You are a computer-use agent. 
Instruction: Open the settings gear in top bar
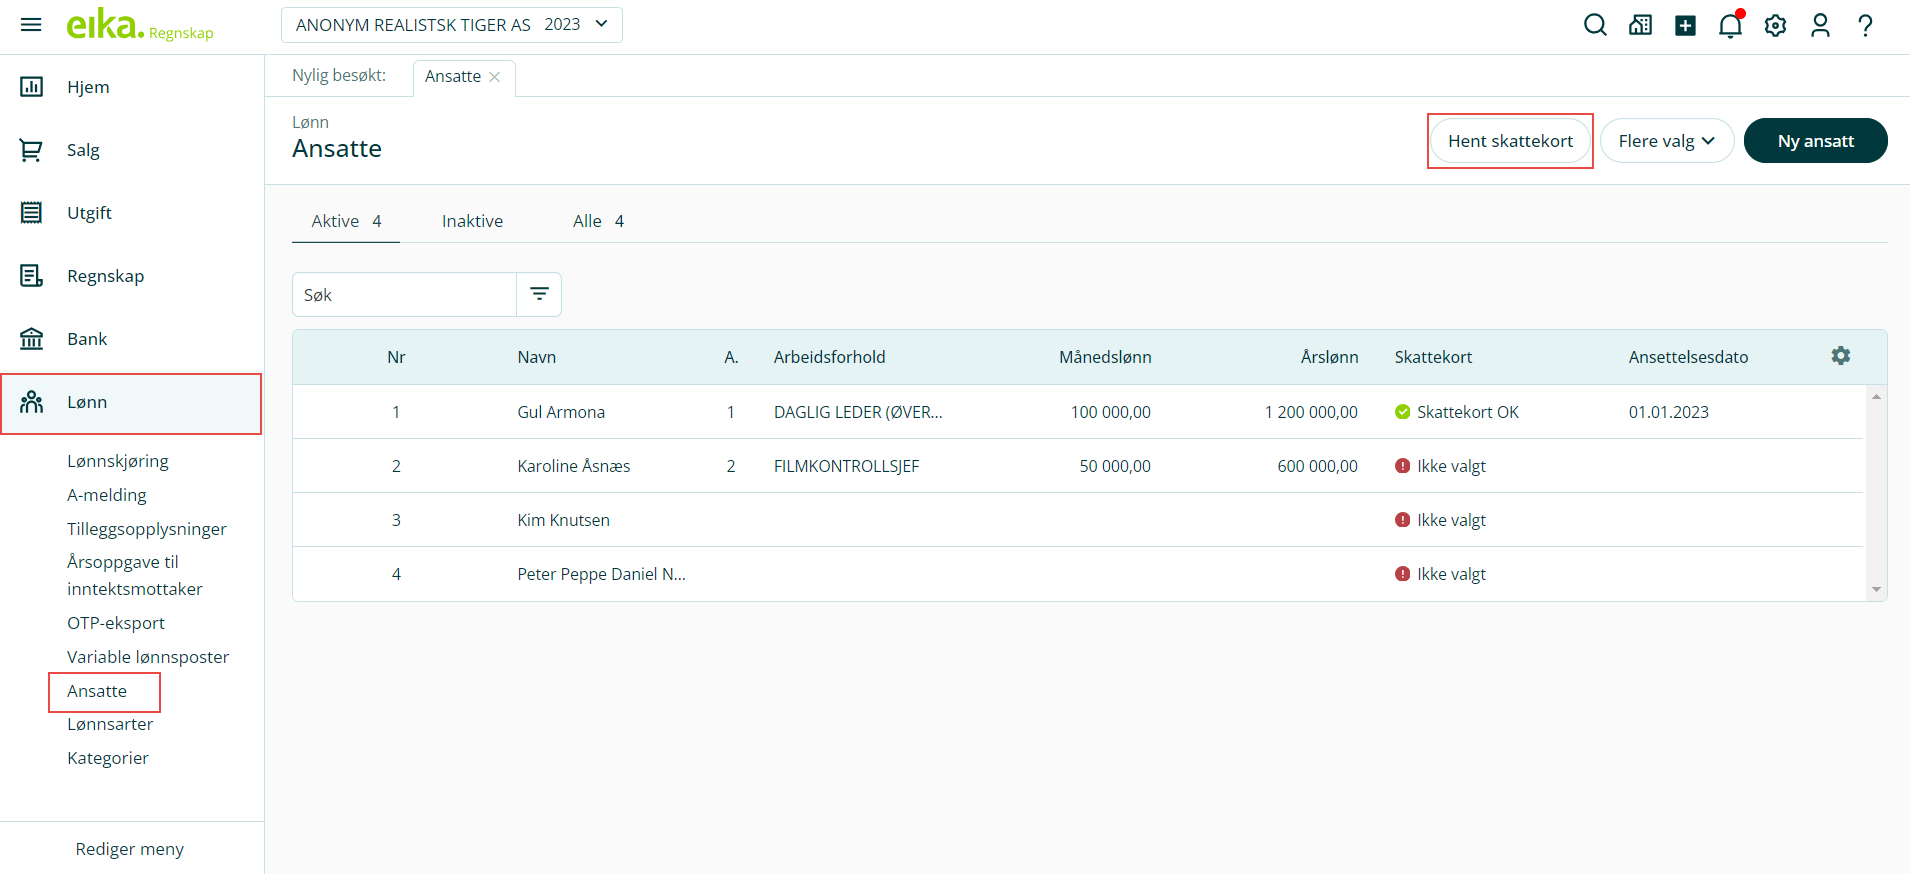(1775, 26)
